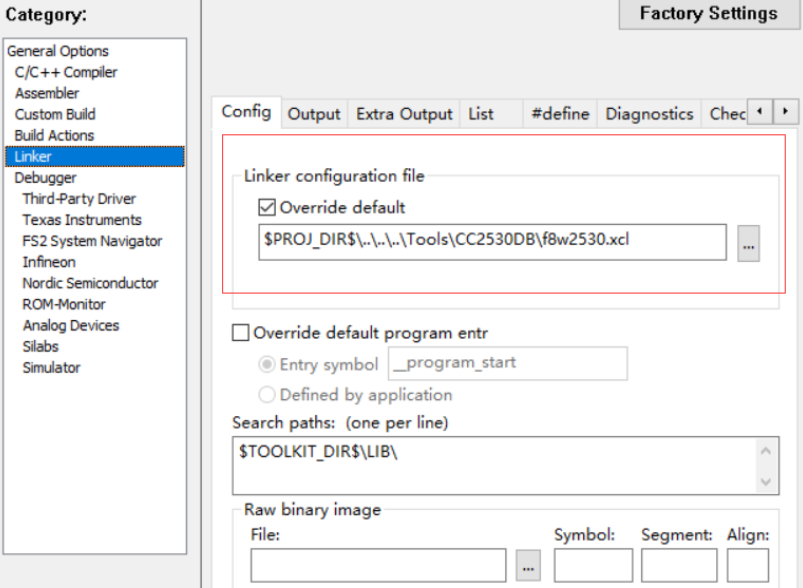Screen dimensions: 803x588
Task: Select Analog Devices entry
Action: click(71, 325)
